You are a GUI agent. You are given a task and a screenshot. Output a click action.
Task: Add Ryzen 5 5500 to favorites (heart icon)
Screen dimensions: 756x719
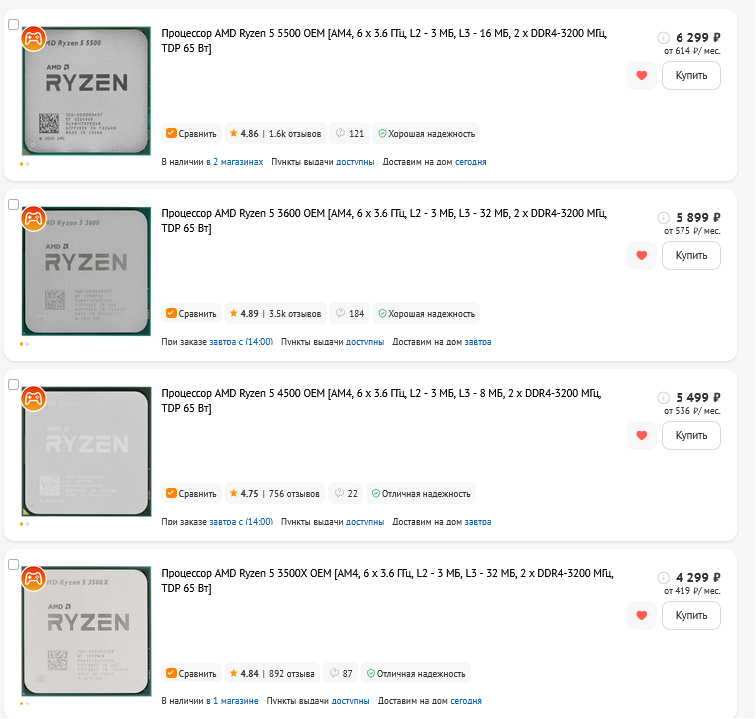pos(642,76)
